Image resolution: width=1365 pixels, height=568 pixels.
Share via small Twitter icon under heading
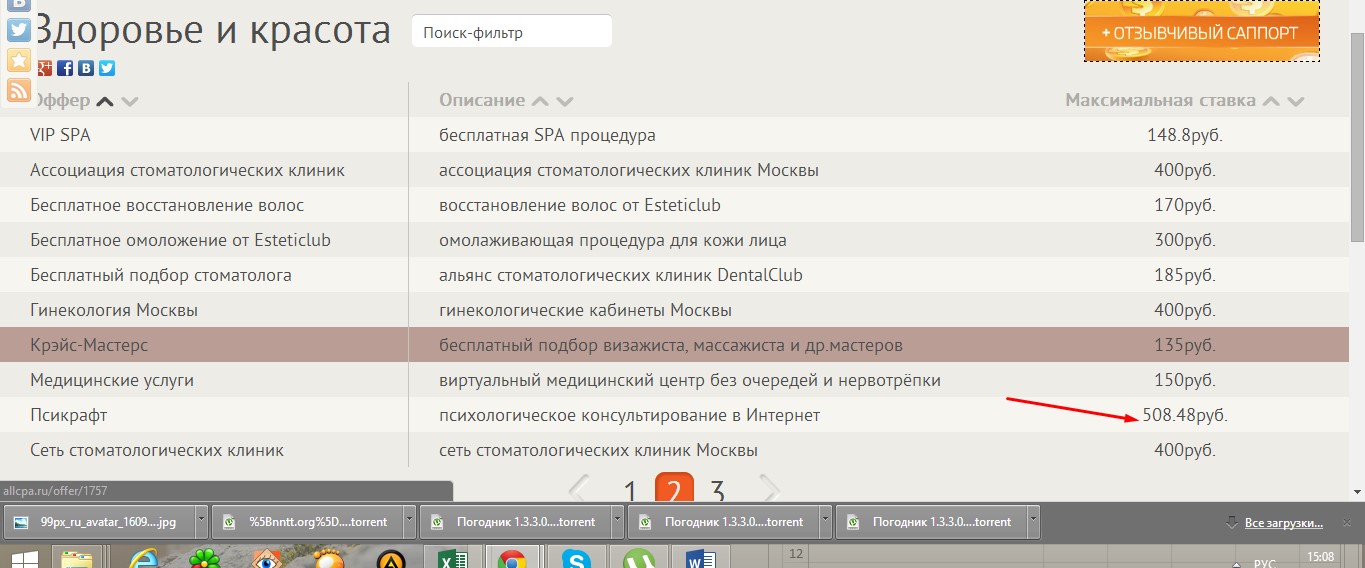point(107,68)
